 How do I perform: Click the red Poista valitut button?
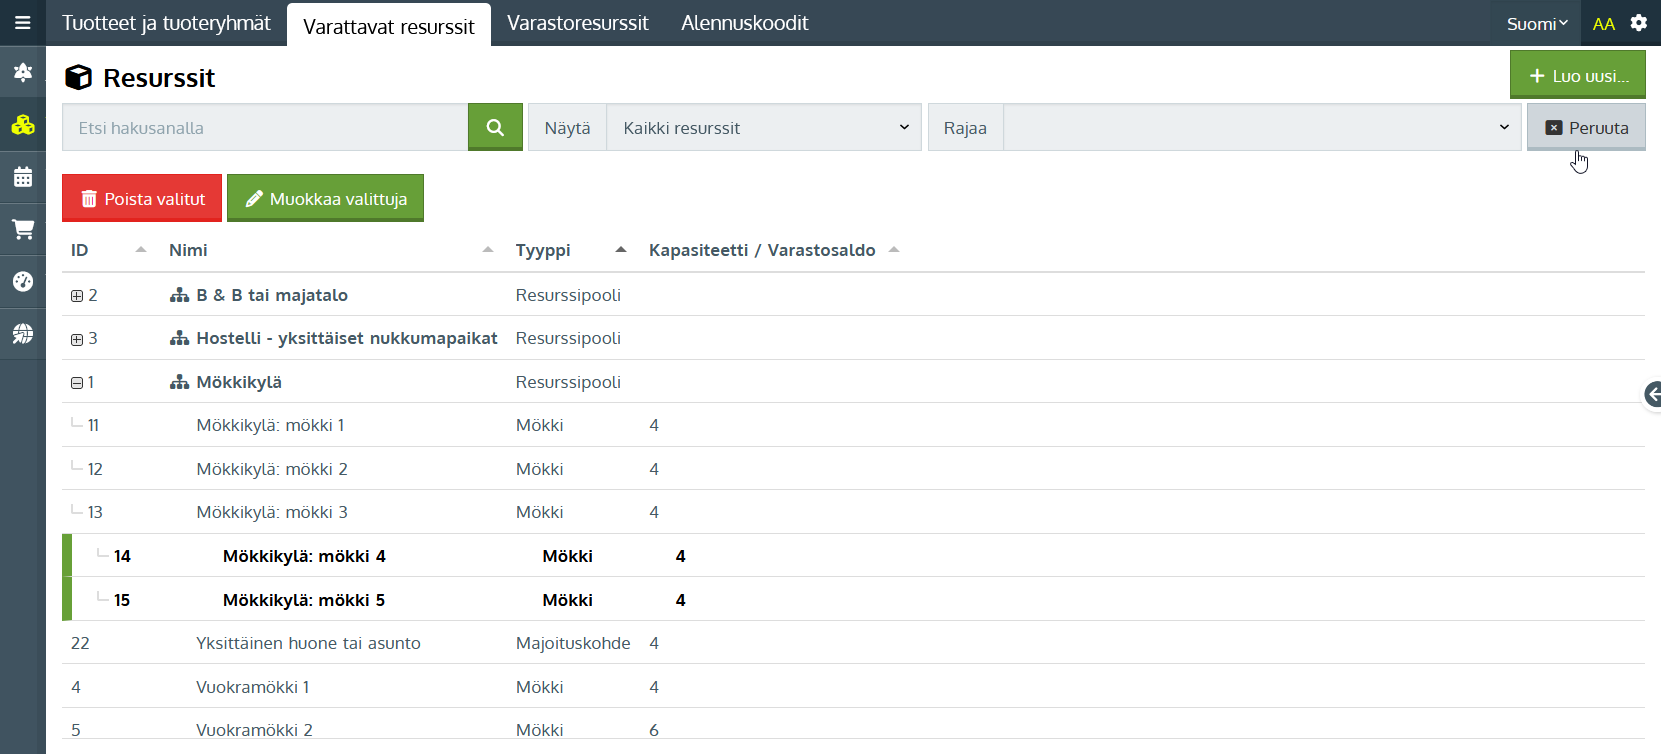[x=142, y=198]
